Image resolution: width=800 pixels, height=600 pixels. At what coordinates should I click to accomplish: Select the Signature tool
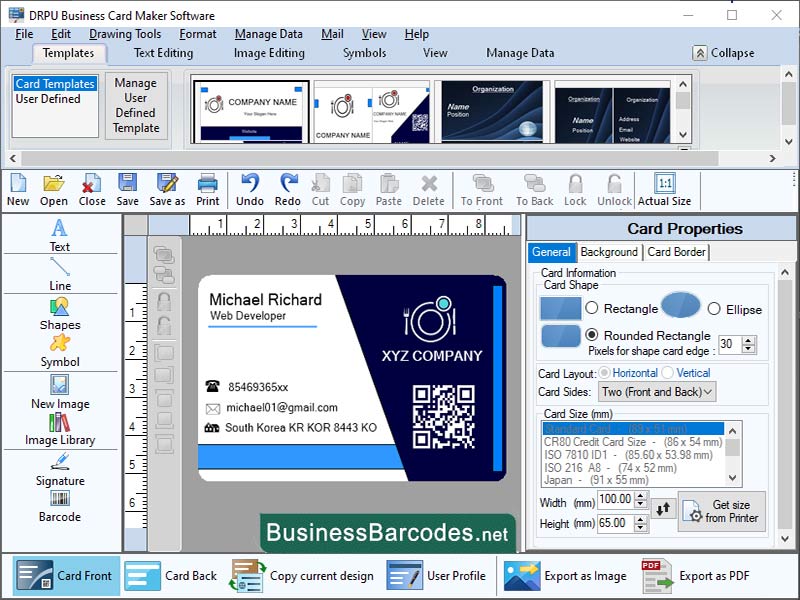59,474
